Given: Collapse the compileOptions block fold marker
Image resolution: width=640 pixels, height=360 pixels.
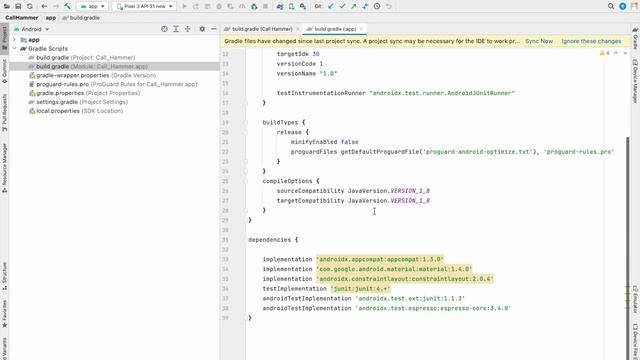Looking at the screenshot, I should pos(246,181).
